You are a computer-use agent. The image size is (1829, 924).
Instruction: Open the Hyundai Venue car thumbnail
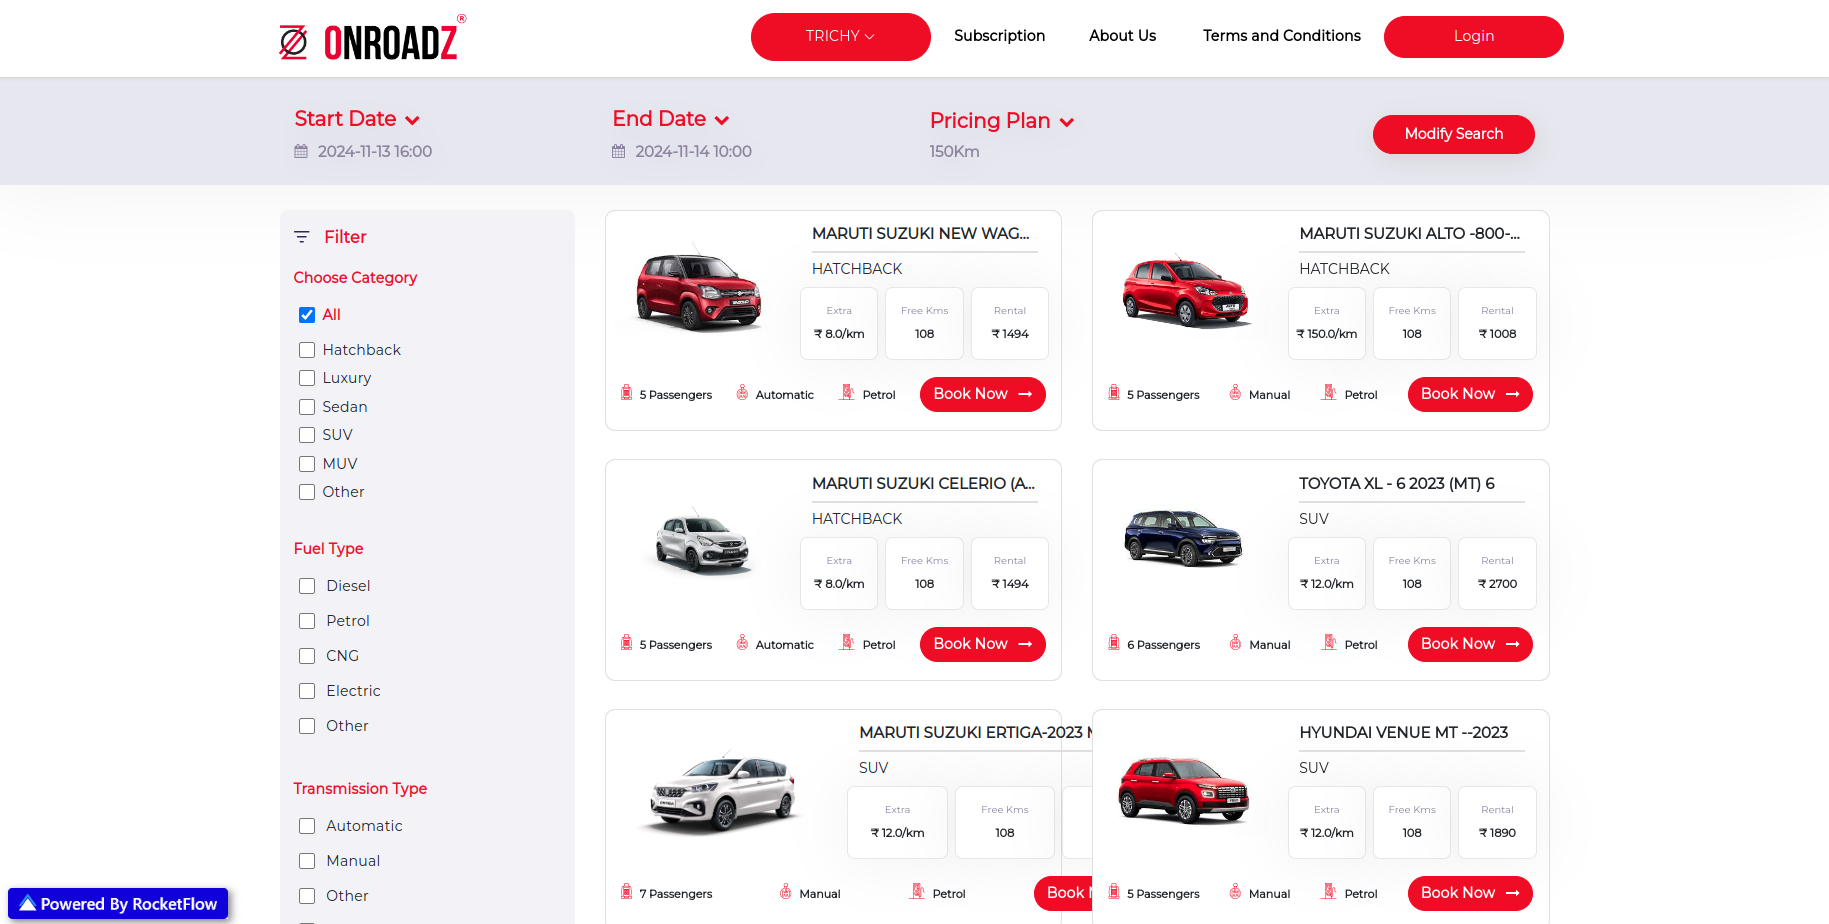(1184, 790)
